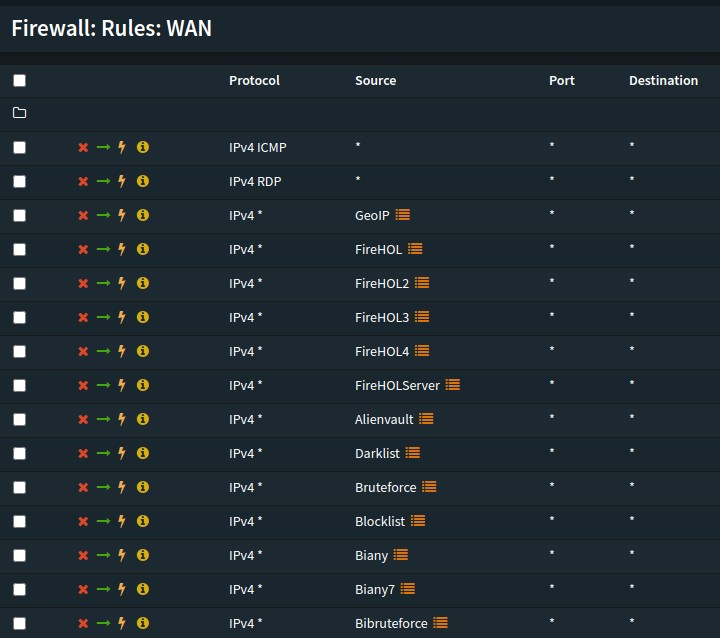Image resolution: width=720 pixels, height=638 pixels.
Task: Tick the checkbox for the FireHOL3 rule
Action: 20,318
